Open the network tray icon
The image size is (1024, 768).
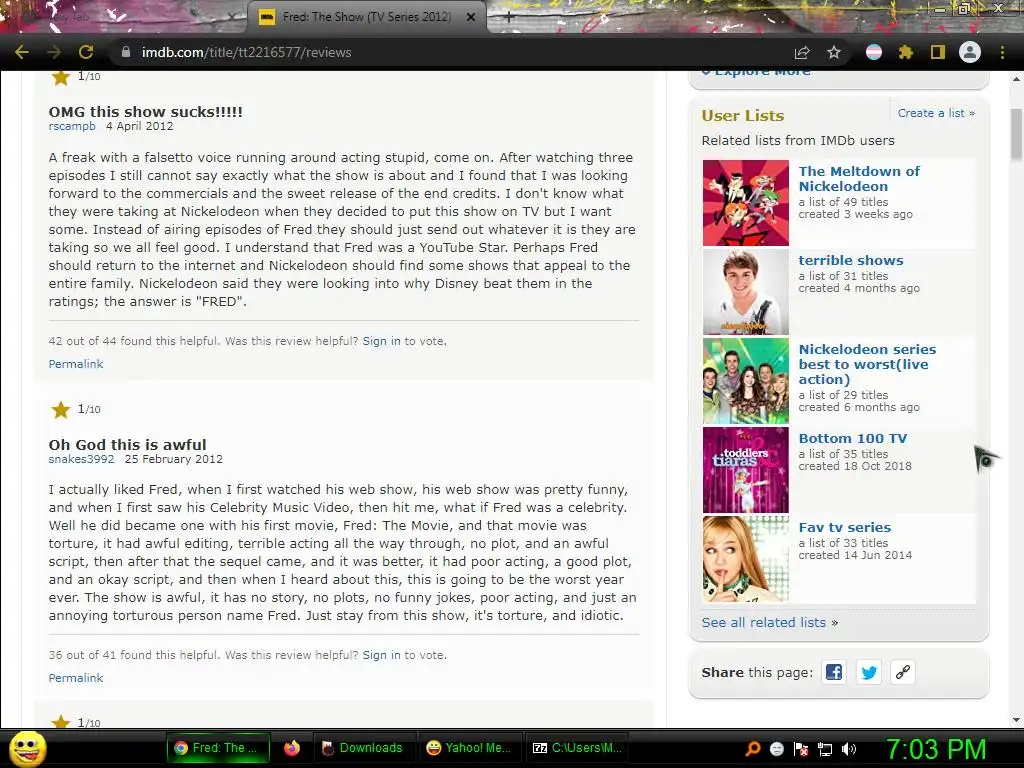click(x=825, y=749)
